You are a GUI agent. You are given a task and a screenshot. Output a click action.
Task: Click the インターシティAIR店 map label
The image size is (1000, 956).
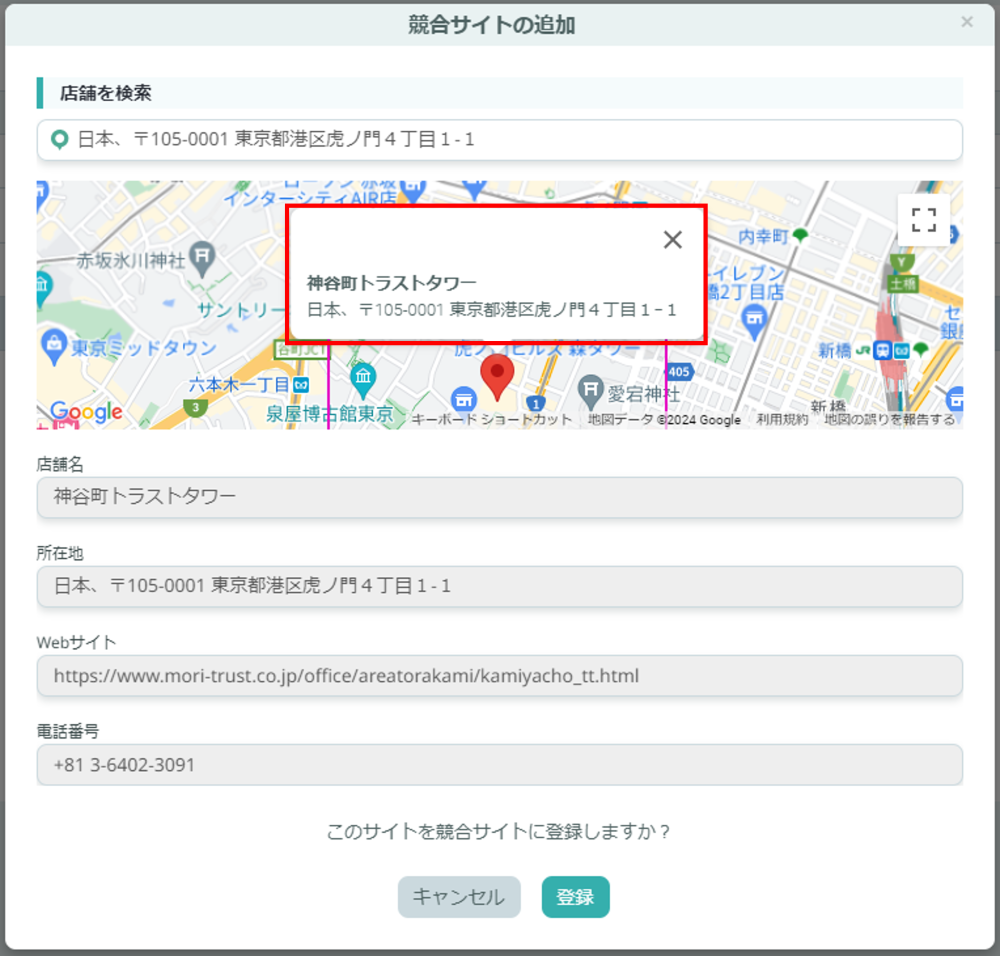coord(310,198)
